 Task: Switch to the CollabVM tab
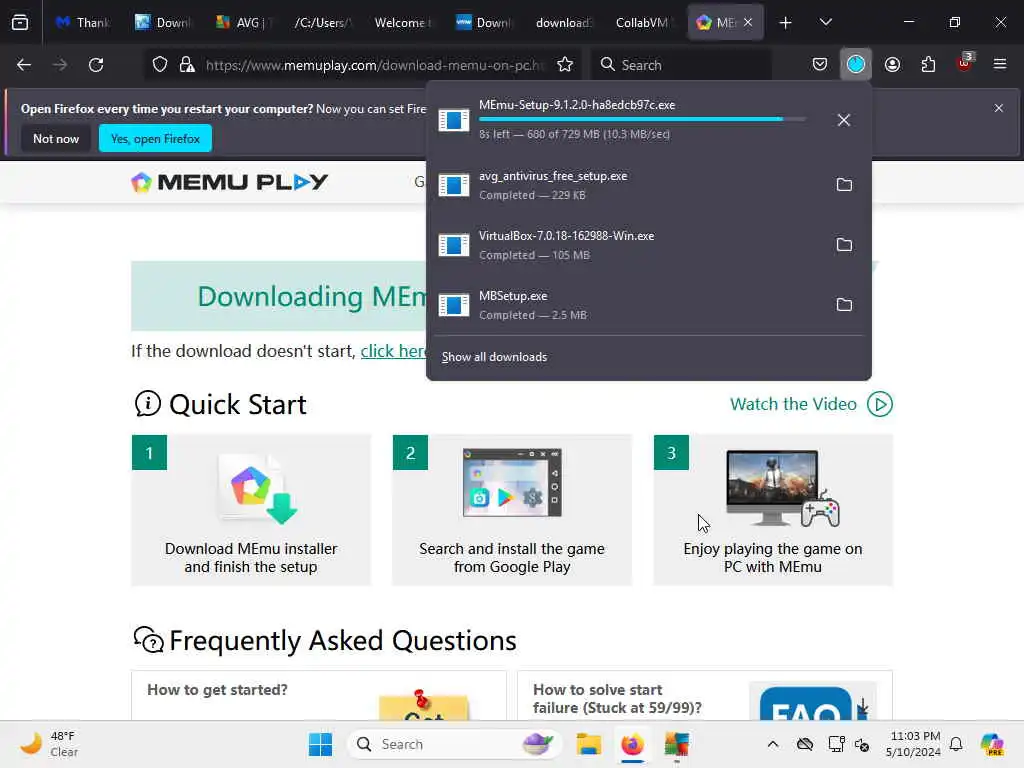645,23
